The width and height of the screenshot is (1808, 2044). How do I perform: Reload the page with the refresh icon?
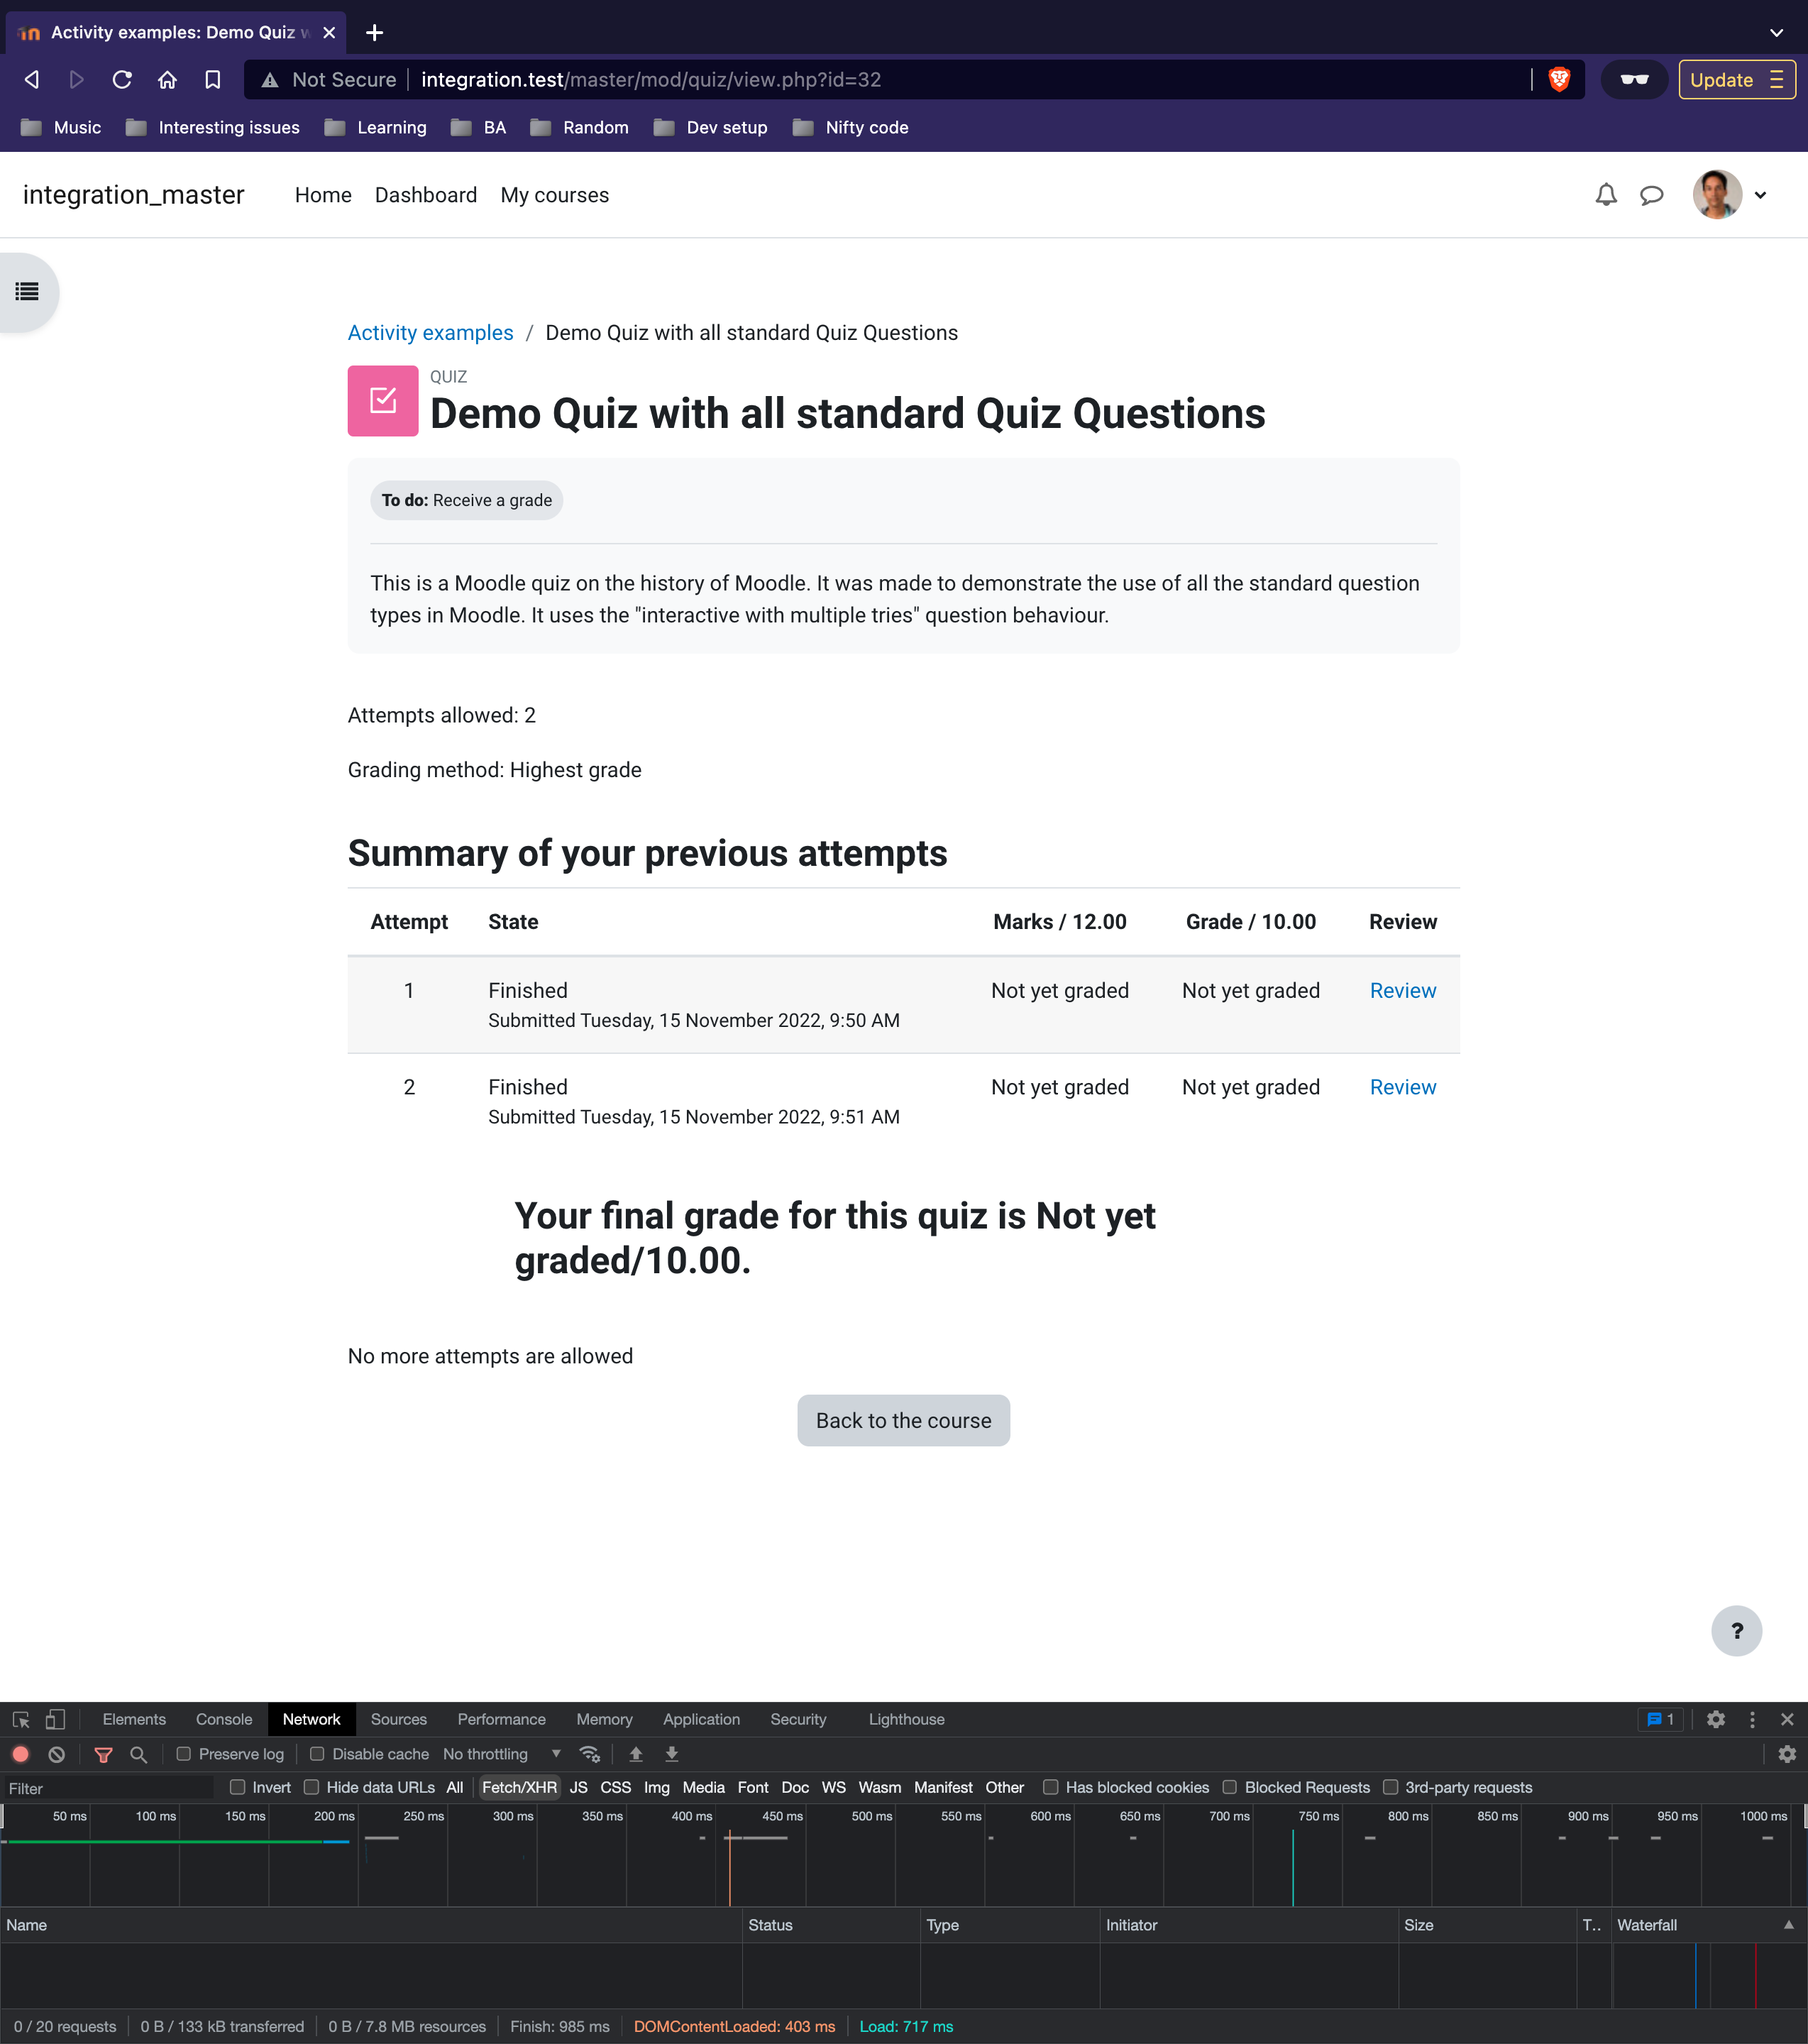[x=122, y=79]
